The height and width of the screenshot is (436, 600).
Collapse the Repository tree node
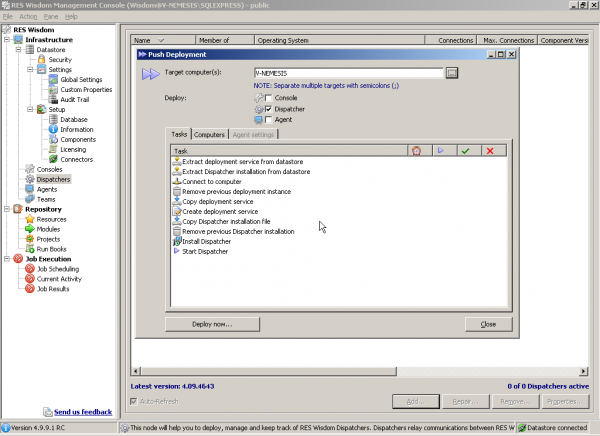[7, 209]
